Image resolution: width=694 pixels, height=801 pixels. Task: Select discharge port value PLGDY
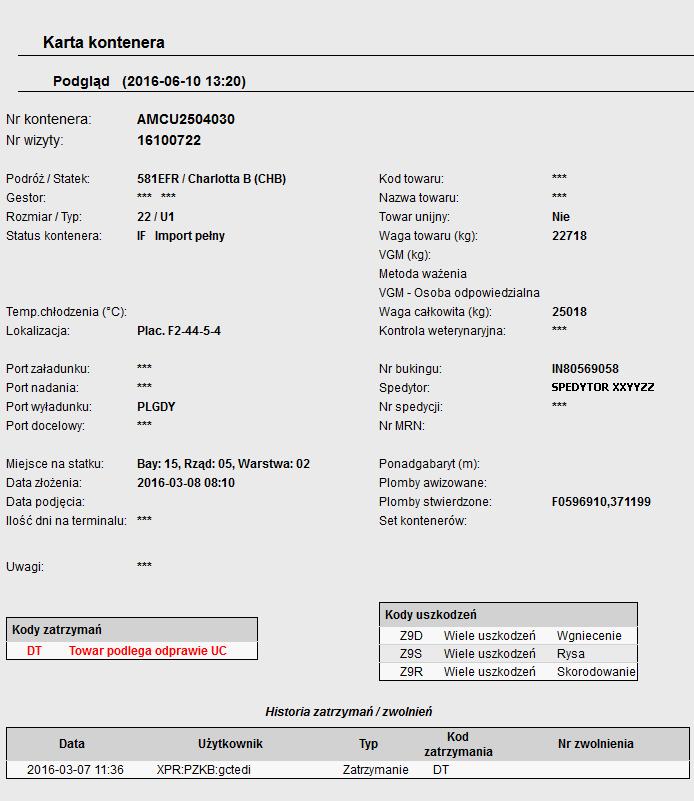[x=156, y=407]
